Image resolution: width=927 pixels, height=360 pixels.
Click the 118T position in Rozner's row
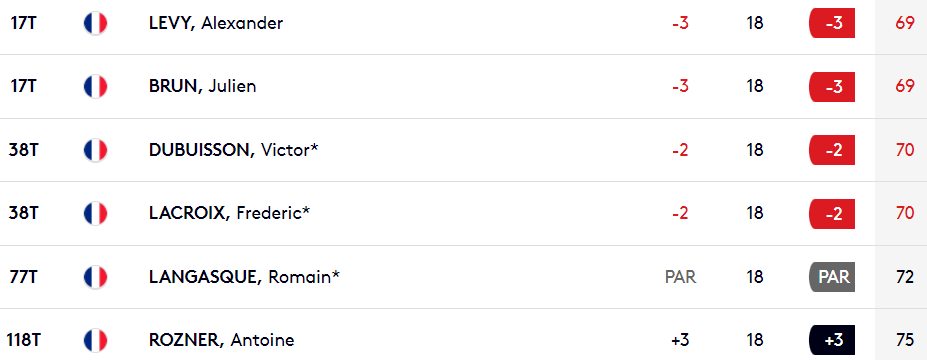pyautogui.click(x=24, y=340)
